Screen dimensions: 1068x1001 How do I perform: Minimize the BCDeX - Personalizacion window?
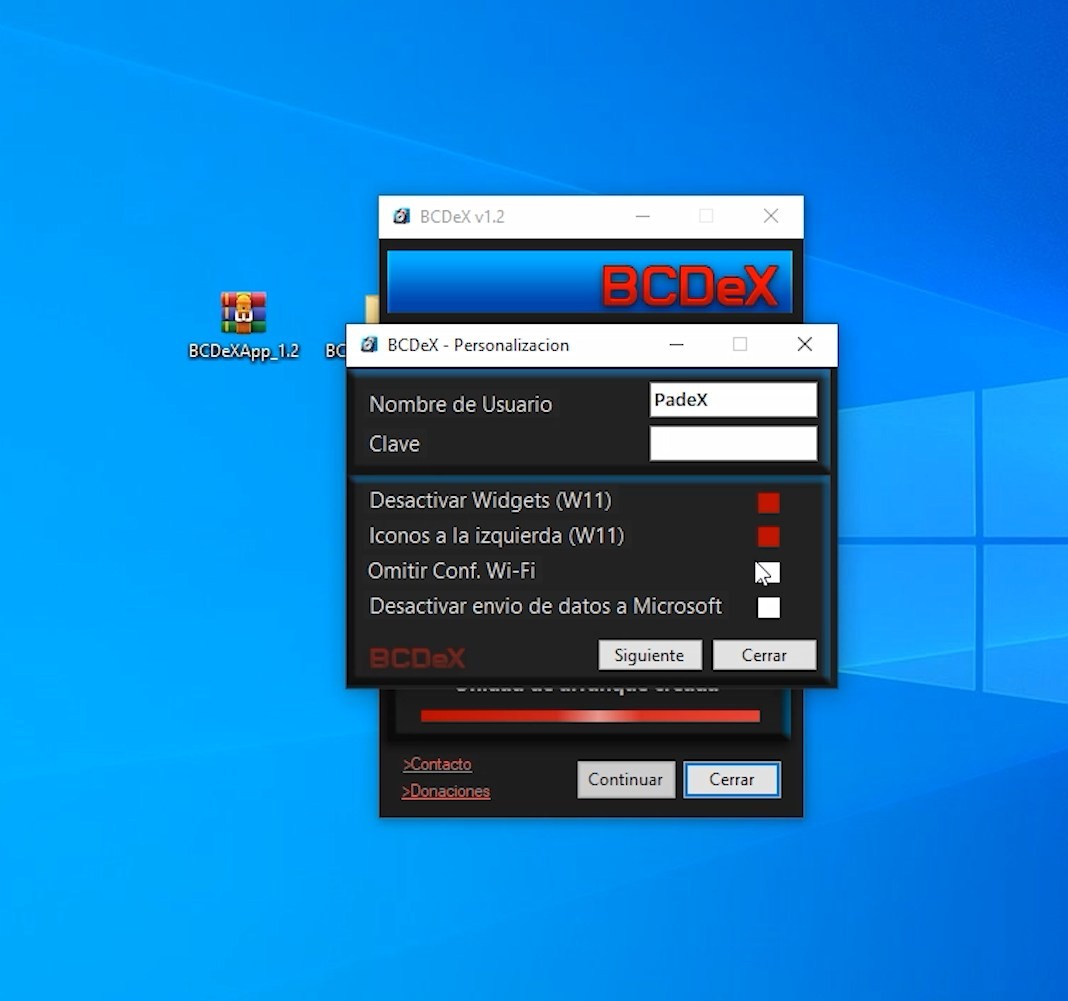[x=677, y=345]
